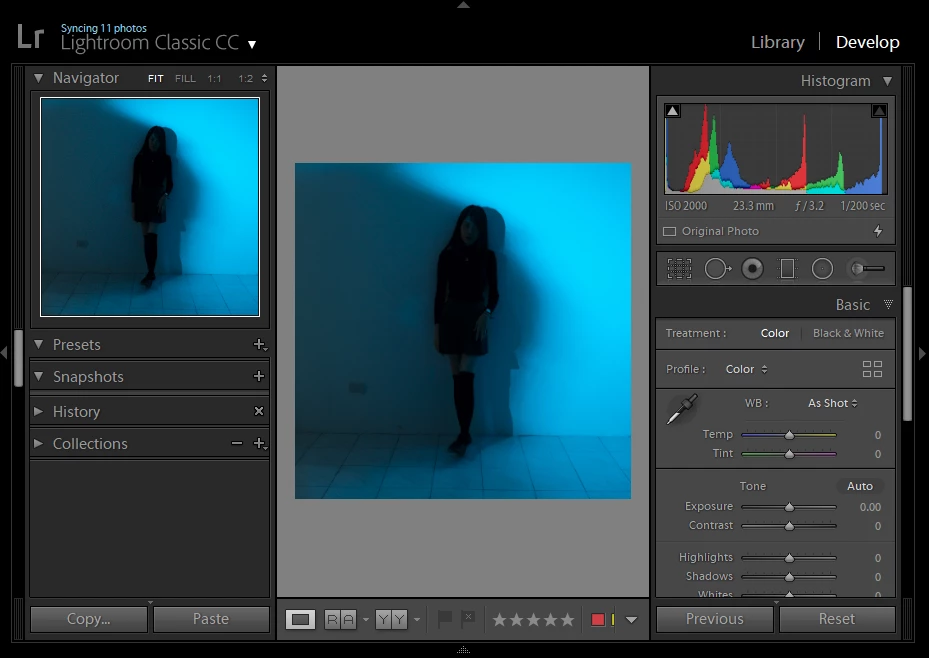The image size is (929, 658).
Task: Collapse the Histogram panel
Action: [887, 81]
